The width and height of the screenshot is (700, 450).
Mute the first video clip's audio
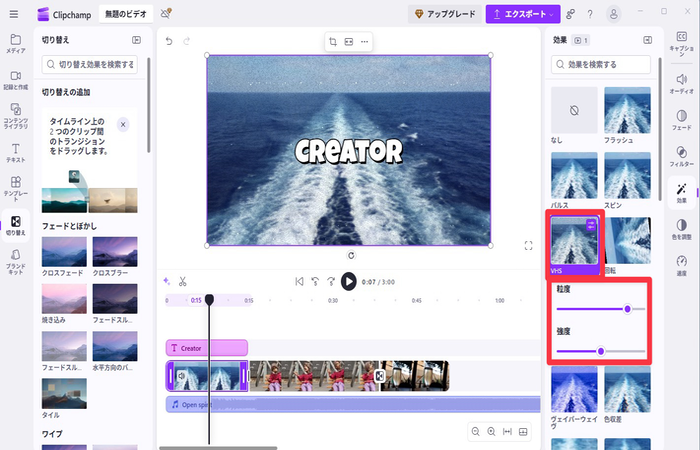tap(181, 376)
